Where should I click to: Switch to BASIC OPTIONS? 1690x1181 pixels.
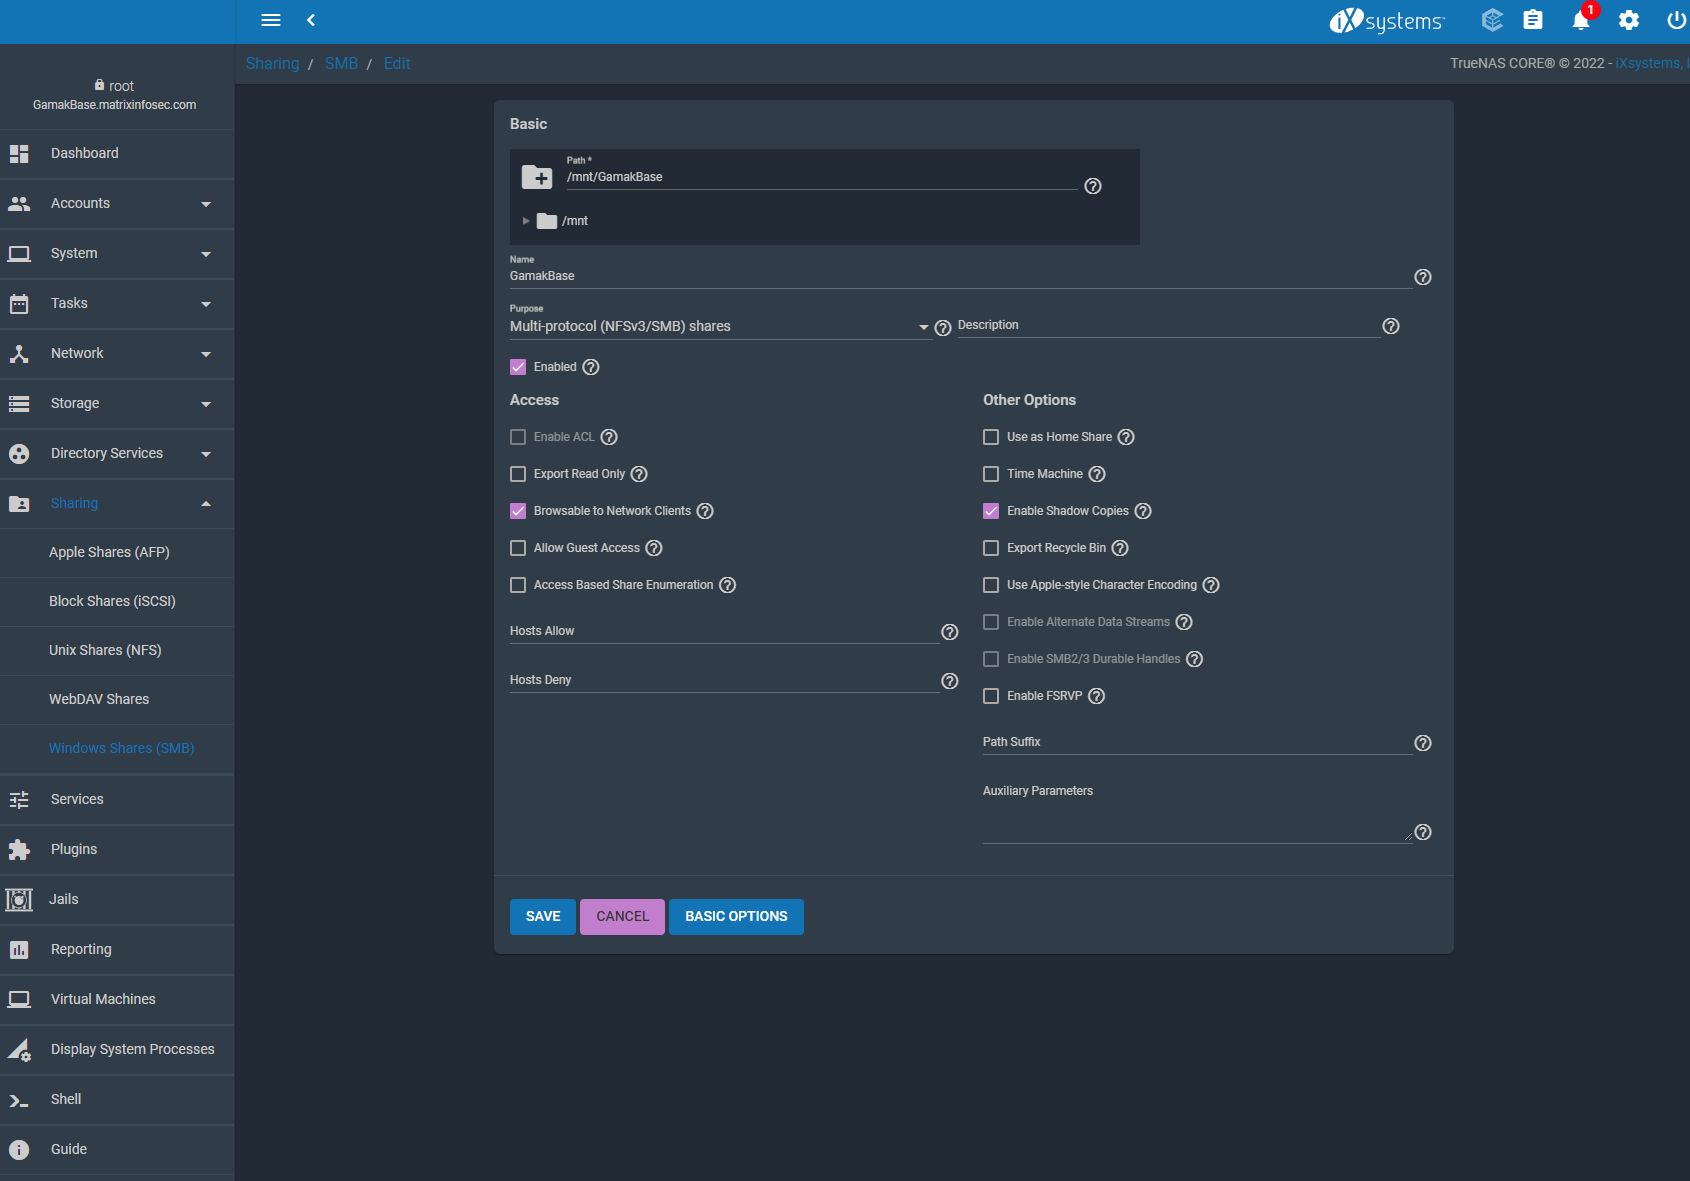[736, 917]
